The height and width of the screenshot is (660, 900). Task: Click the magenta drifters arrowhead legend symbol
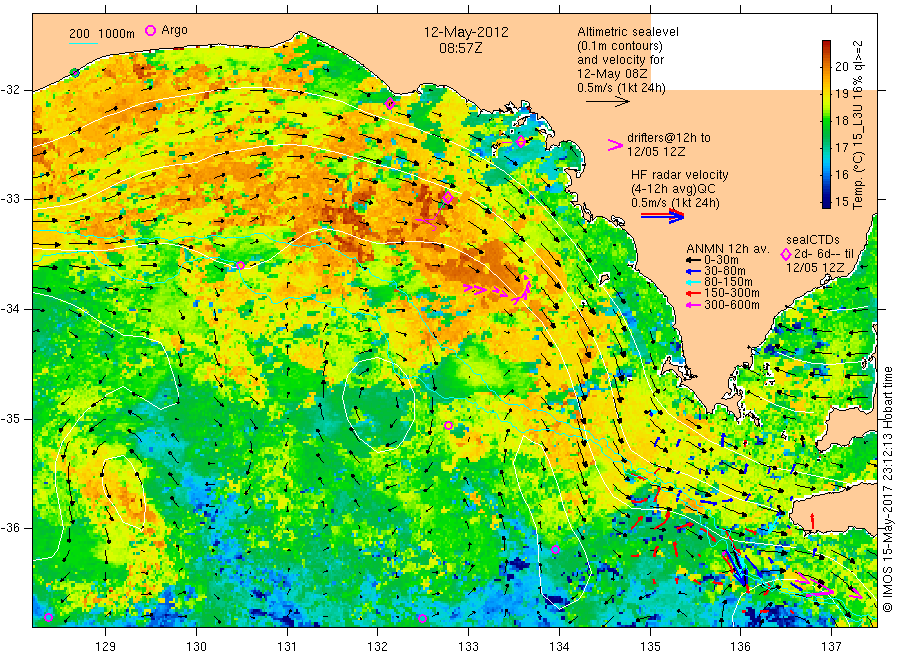(x=615, y=145)
